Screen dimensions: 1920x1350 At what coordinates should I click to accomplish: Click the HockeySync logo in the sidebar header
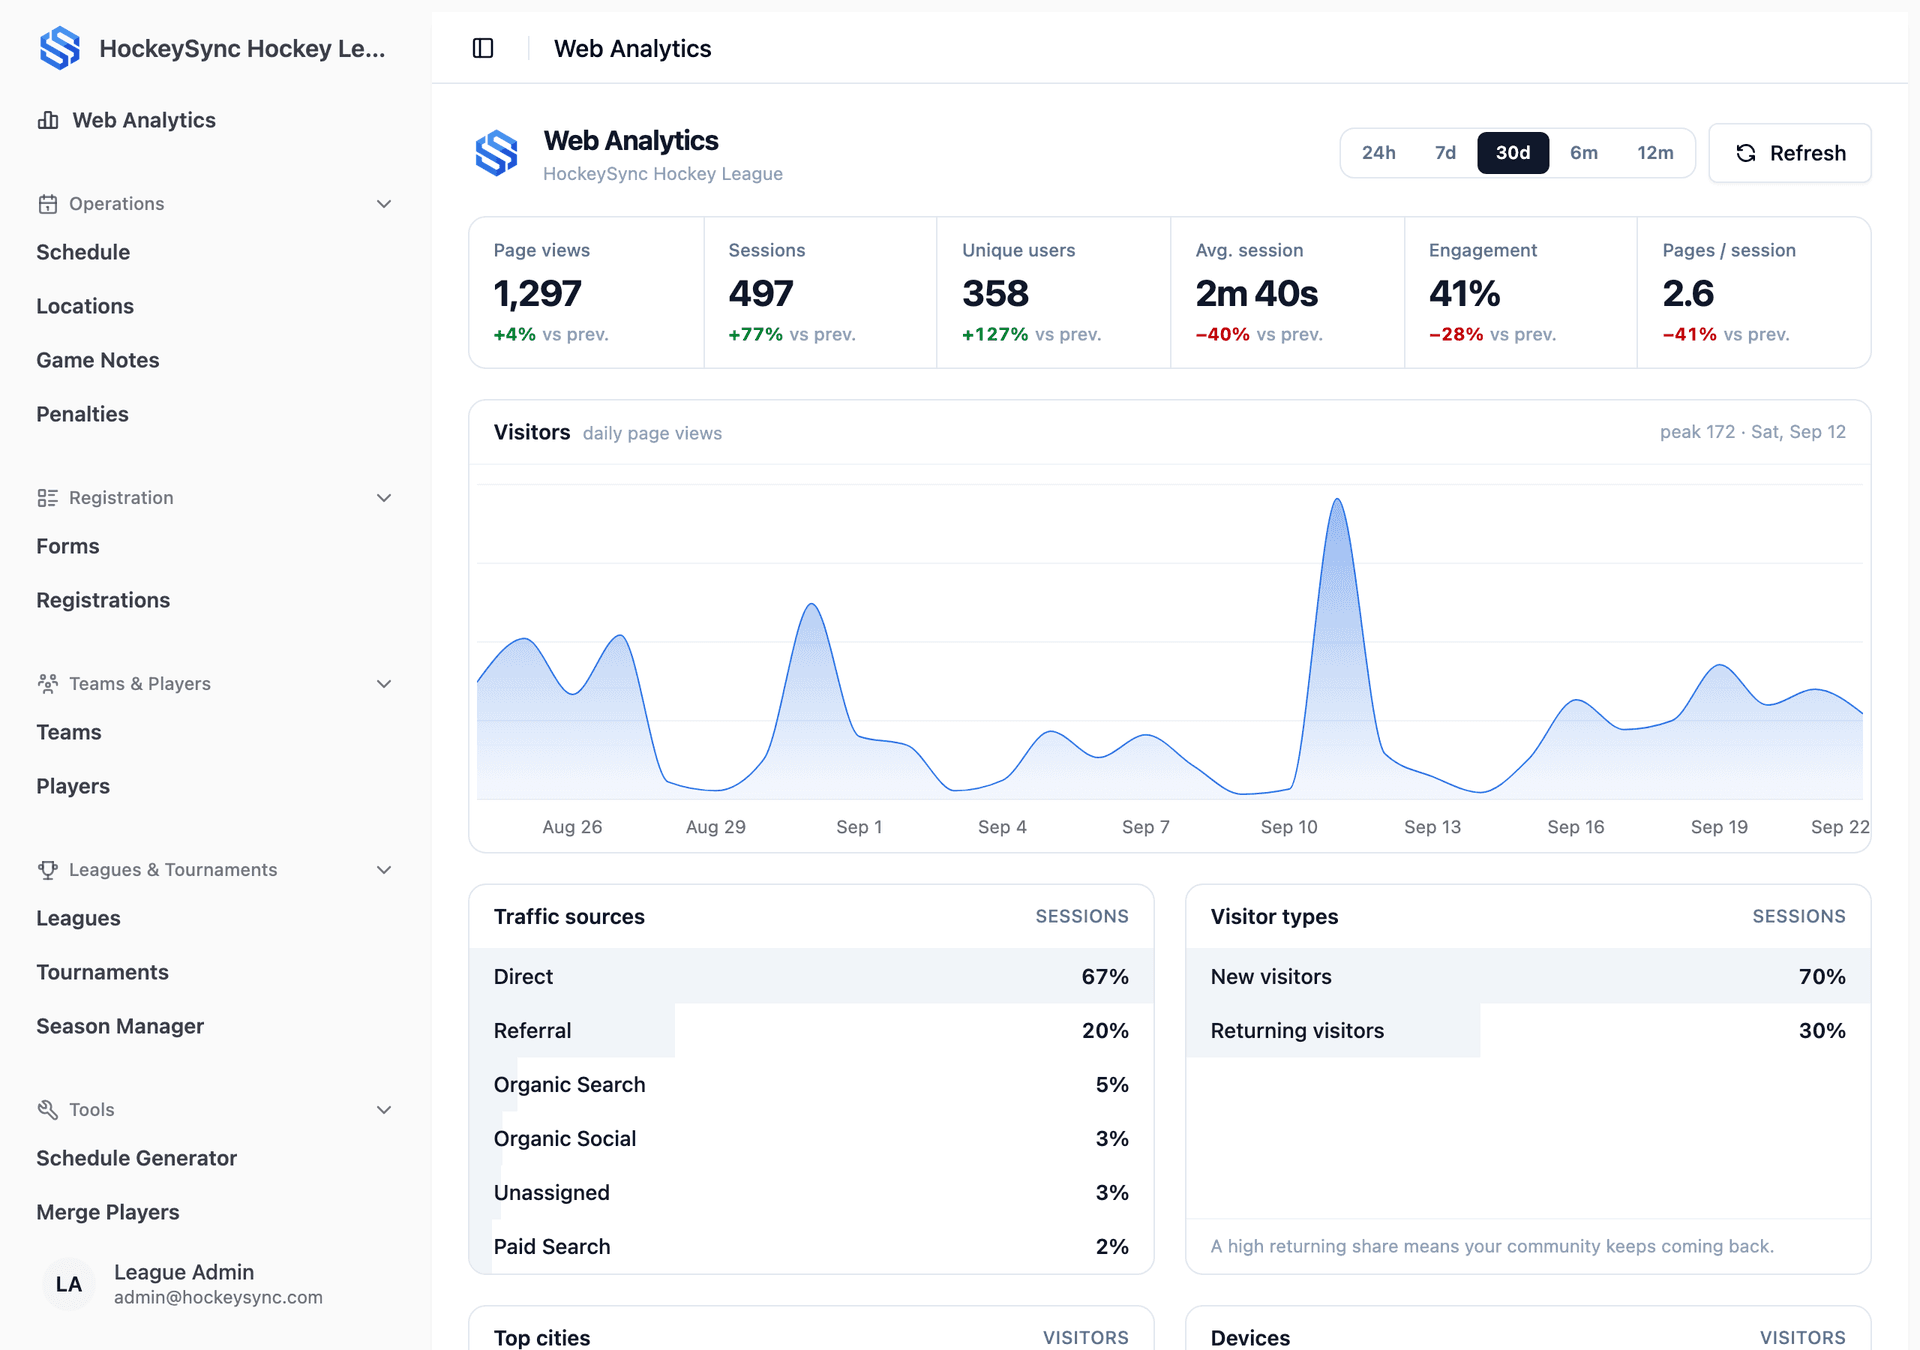pyautogui.click(x=60, y=48)
